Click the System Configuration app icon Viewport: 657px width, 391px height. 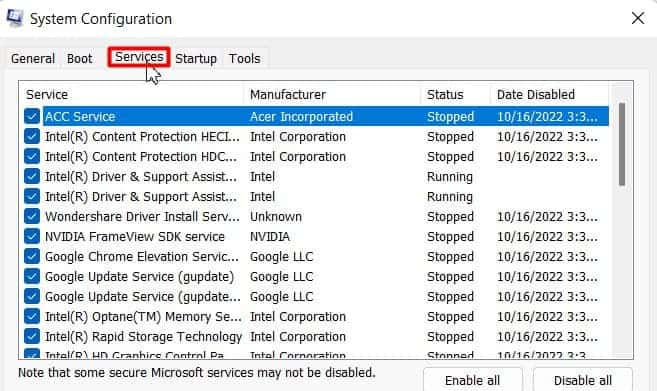[15, 18]
